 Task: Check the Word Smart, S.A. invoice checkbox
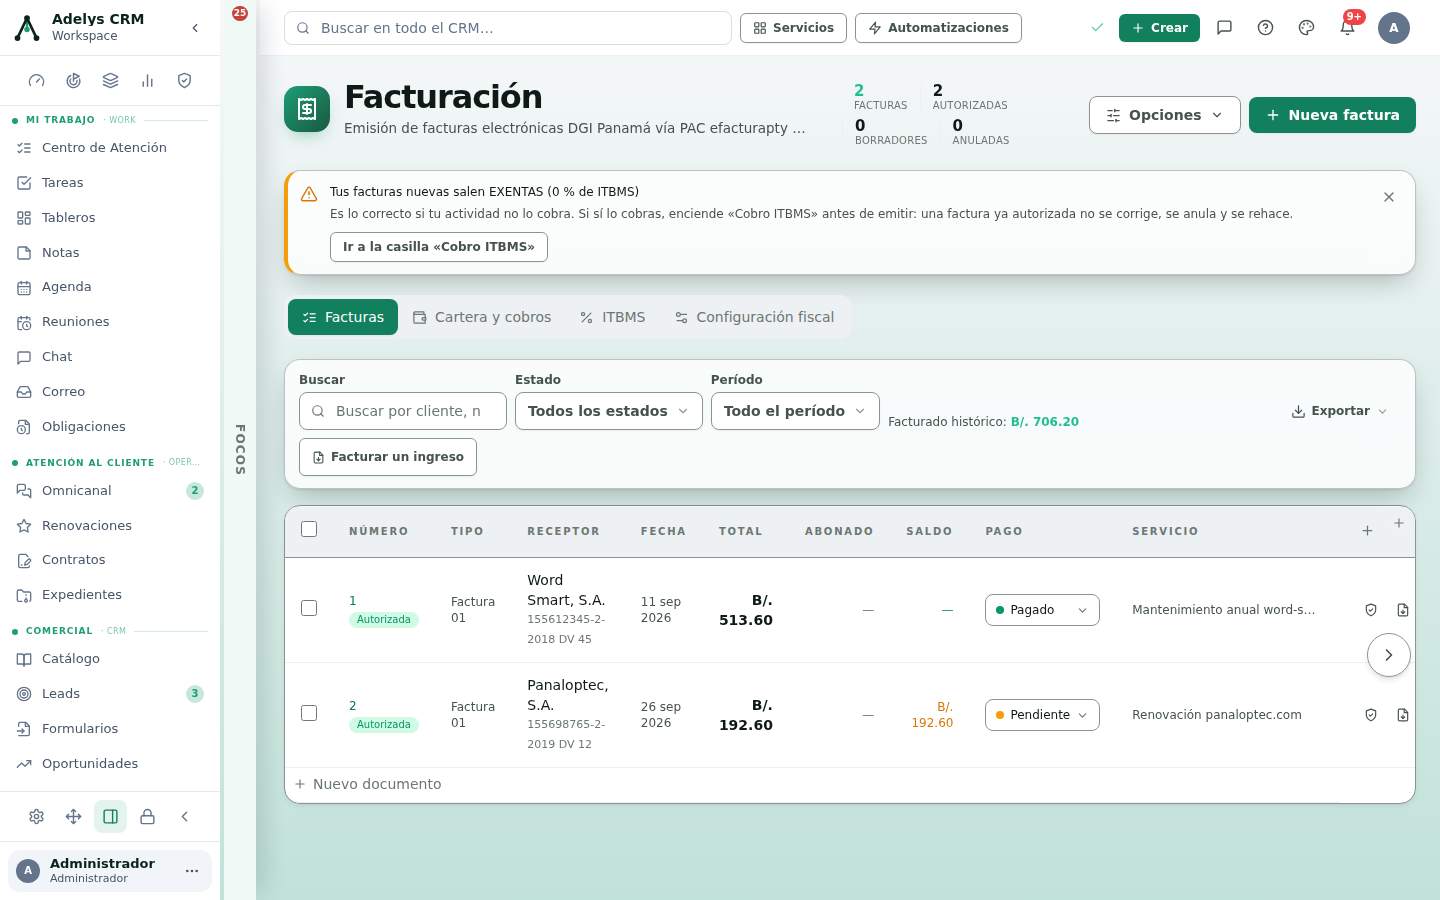tap(309, 608)
